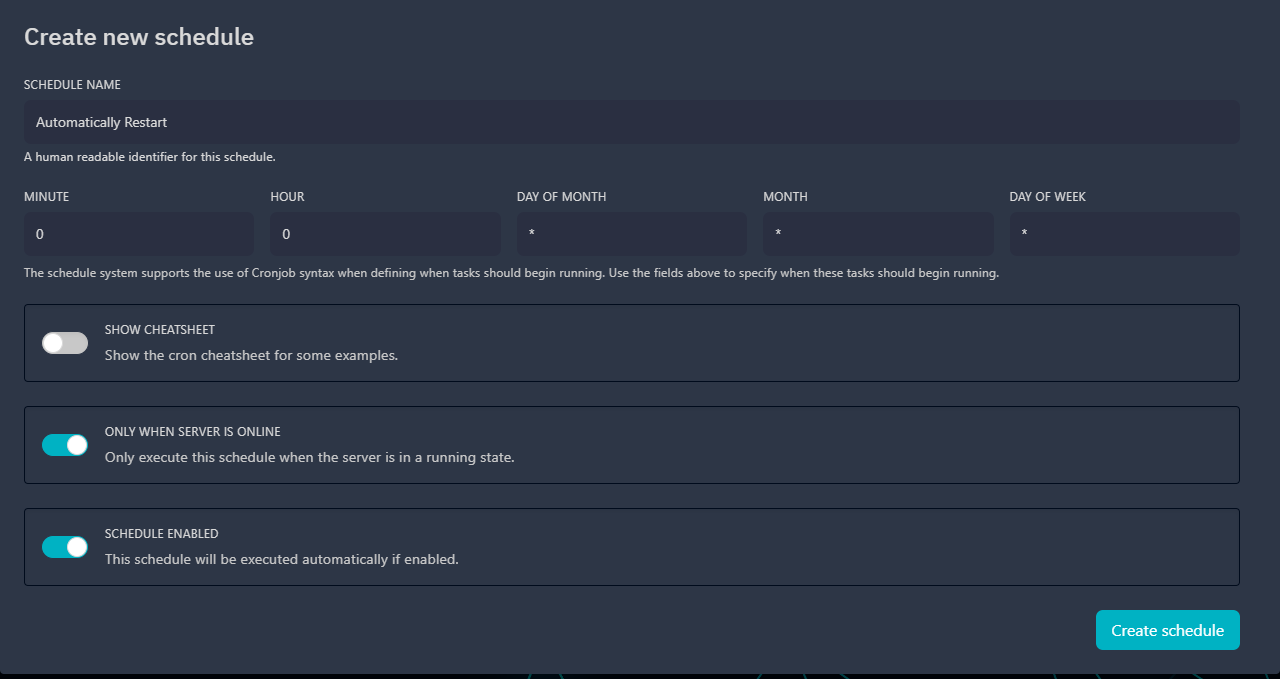Click the ONLY WHEN SERVER IS ONLINE label
Viewport: 1280px width, 679px height.
[192, 432]
